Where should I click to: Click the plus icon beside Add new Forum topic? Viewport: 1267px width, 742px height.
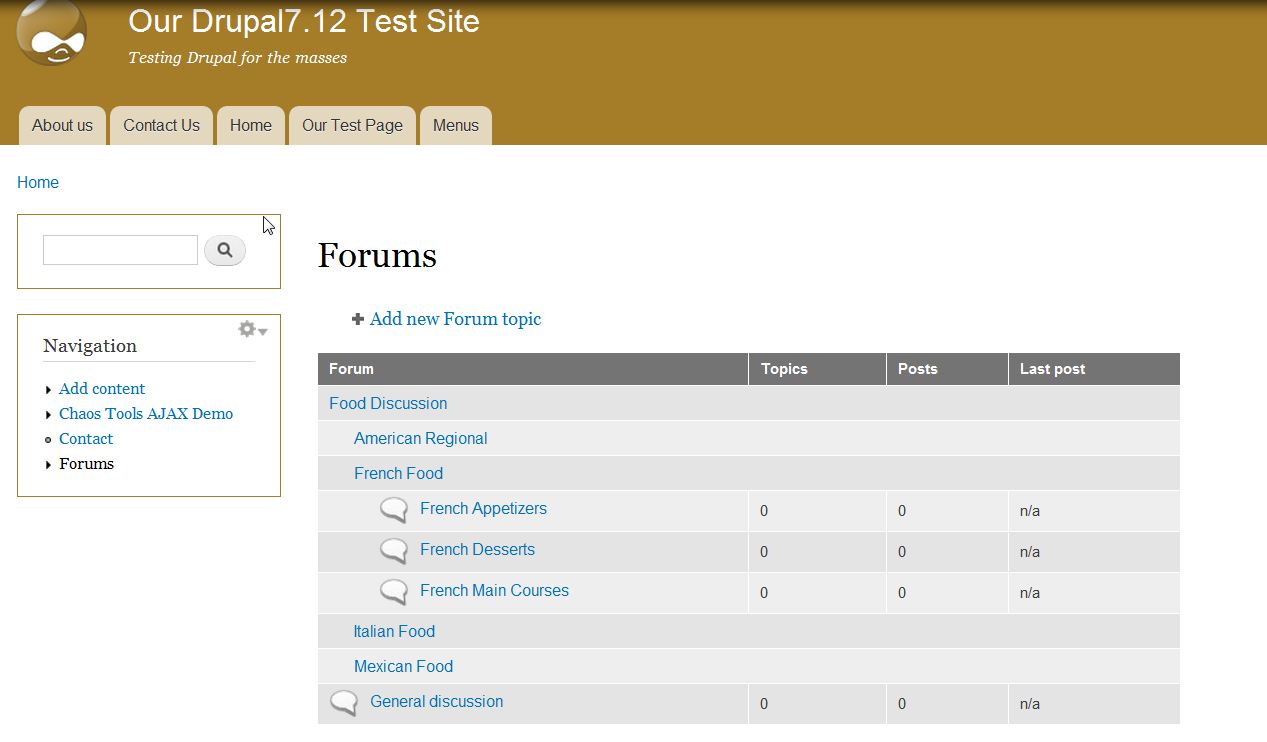click(x=358, y=319)
